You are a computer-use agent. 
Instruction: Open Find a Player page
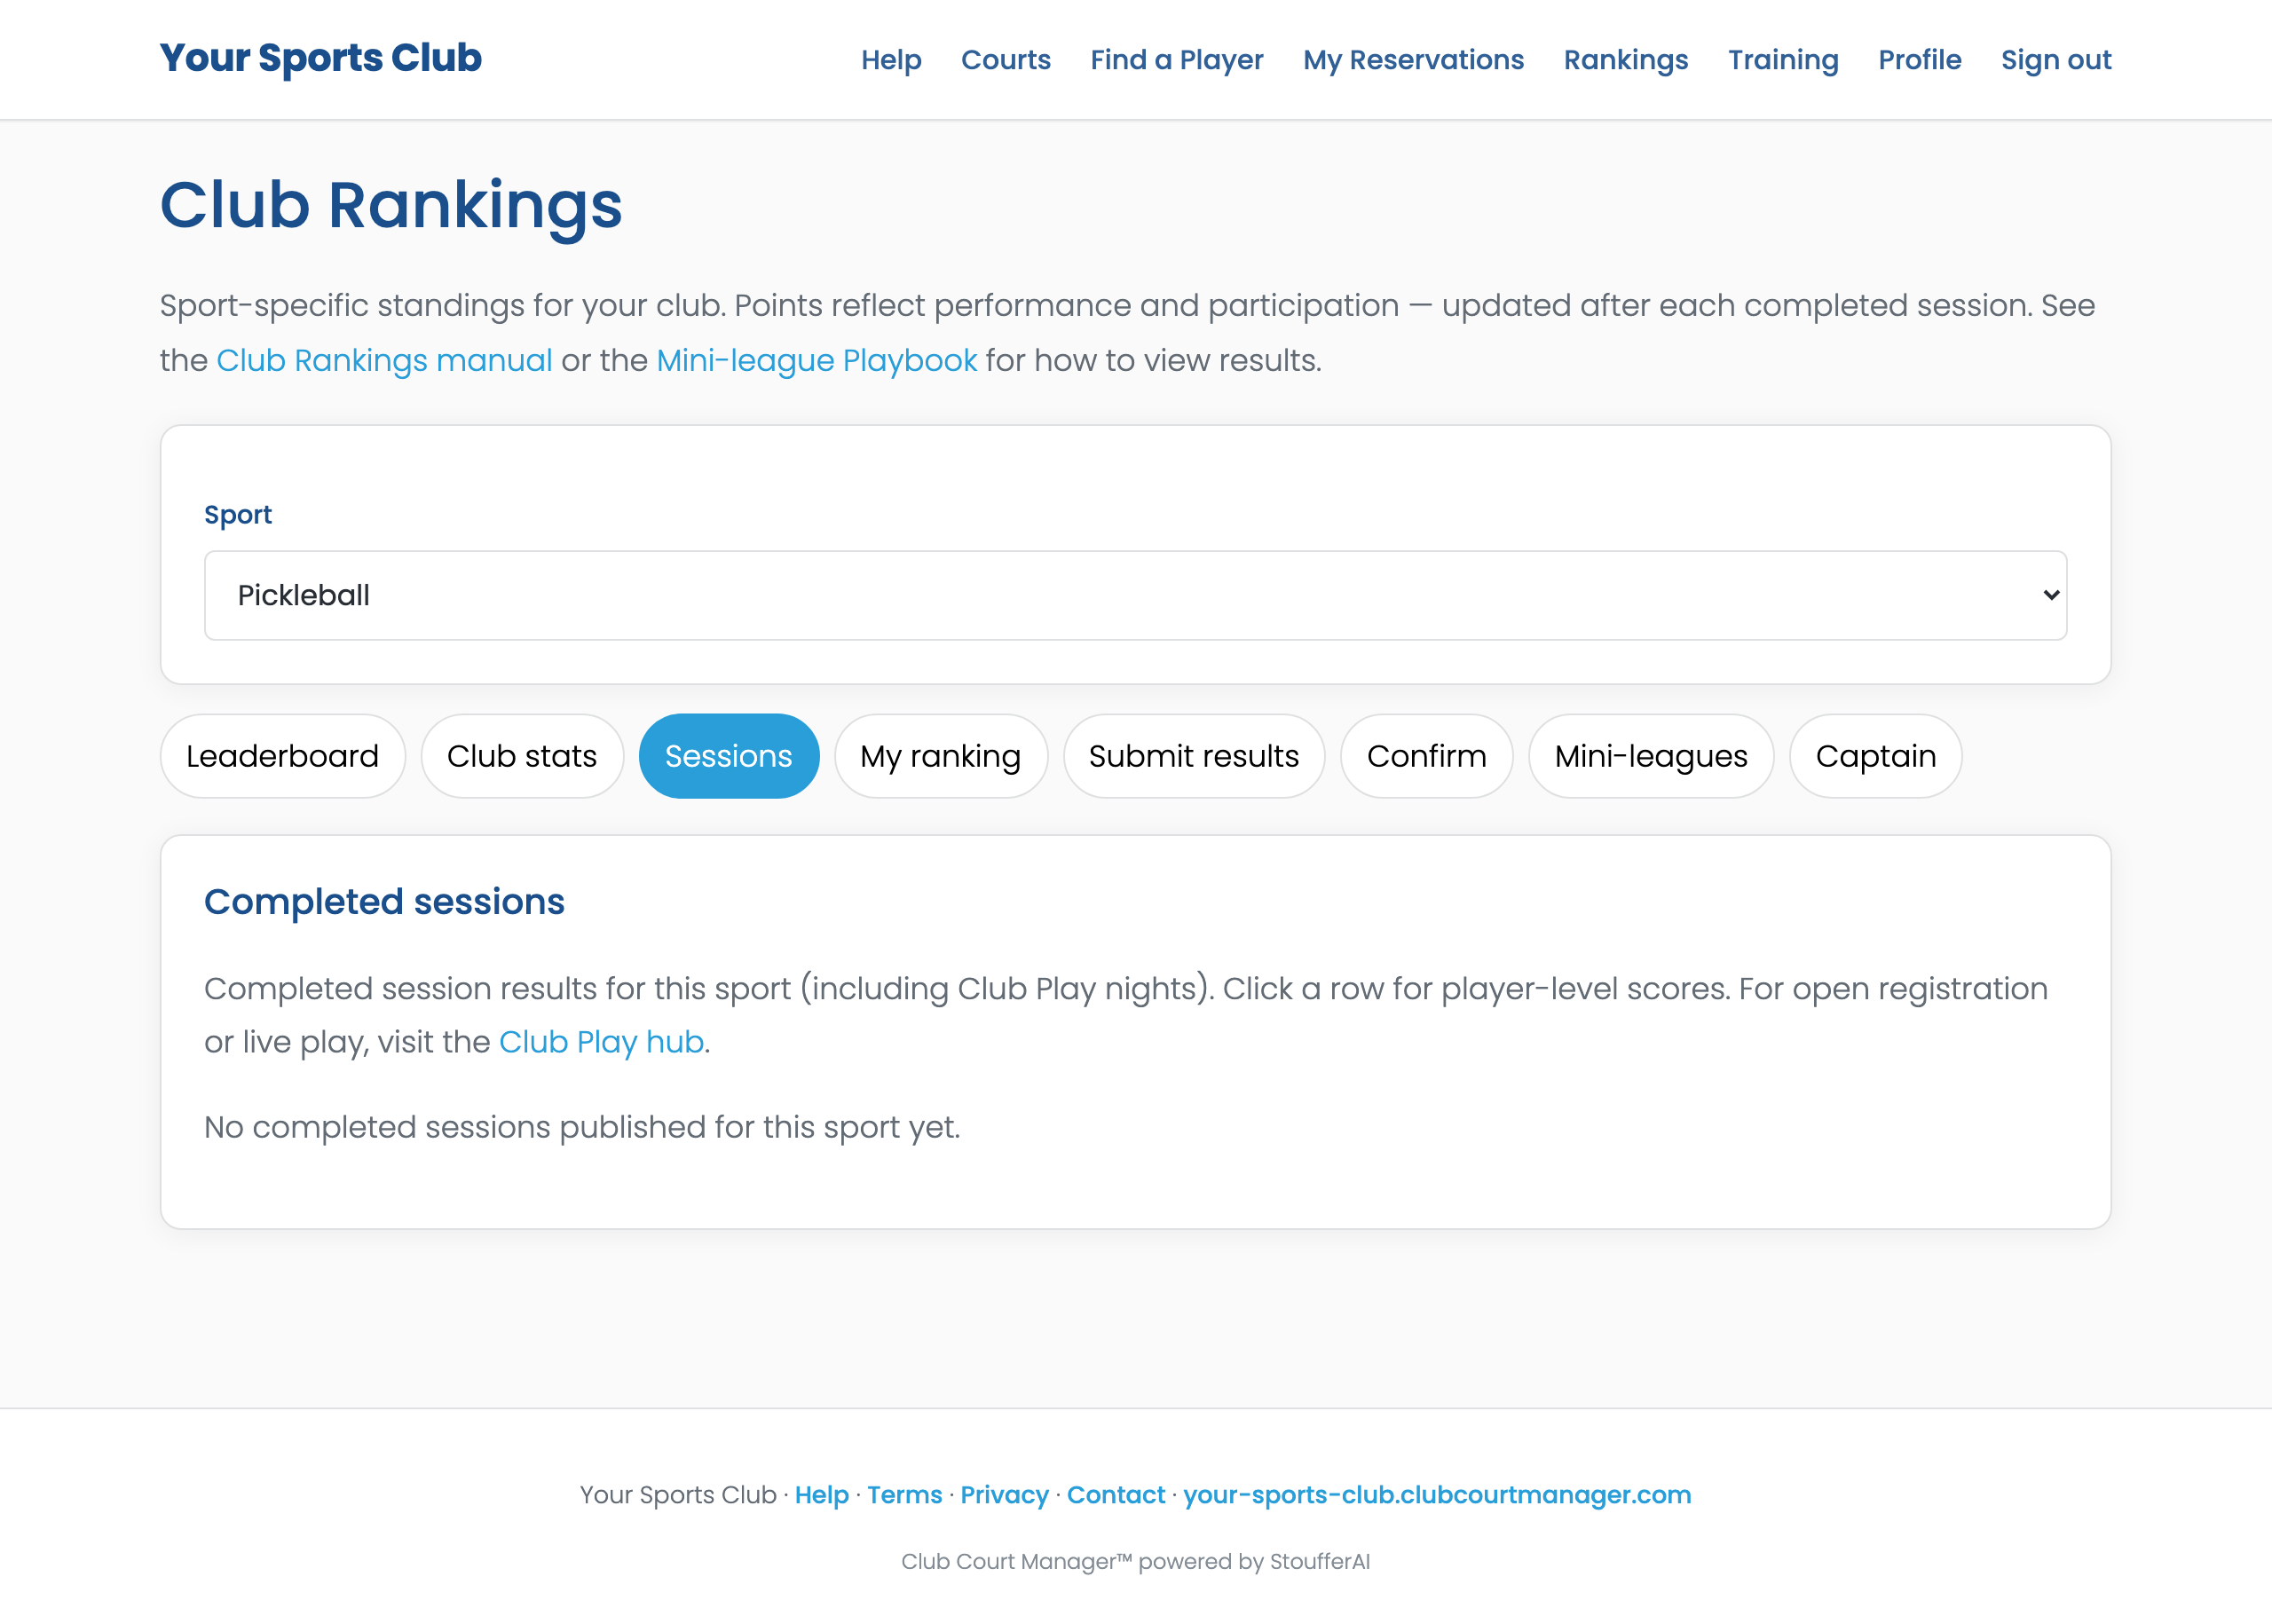1176,60
